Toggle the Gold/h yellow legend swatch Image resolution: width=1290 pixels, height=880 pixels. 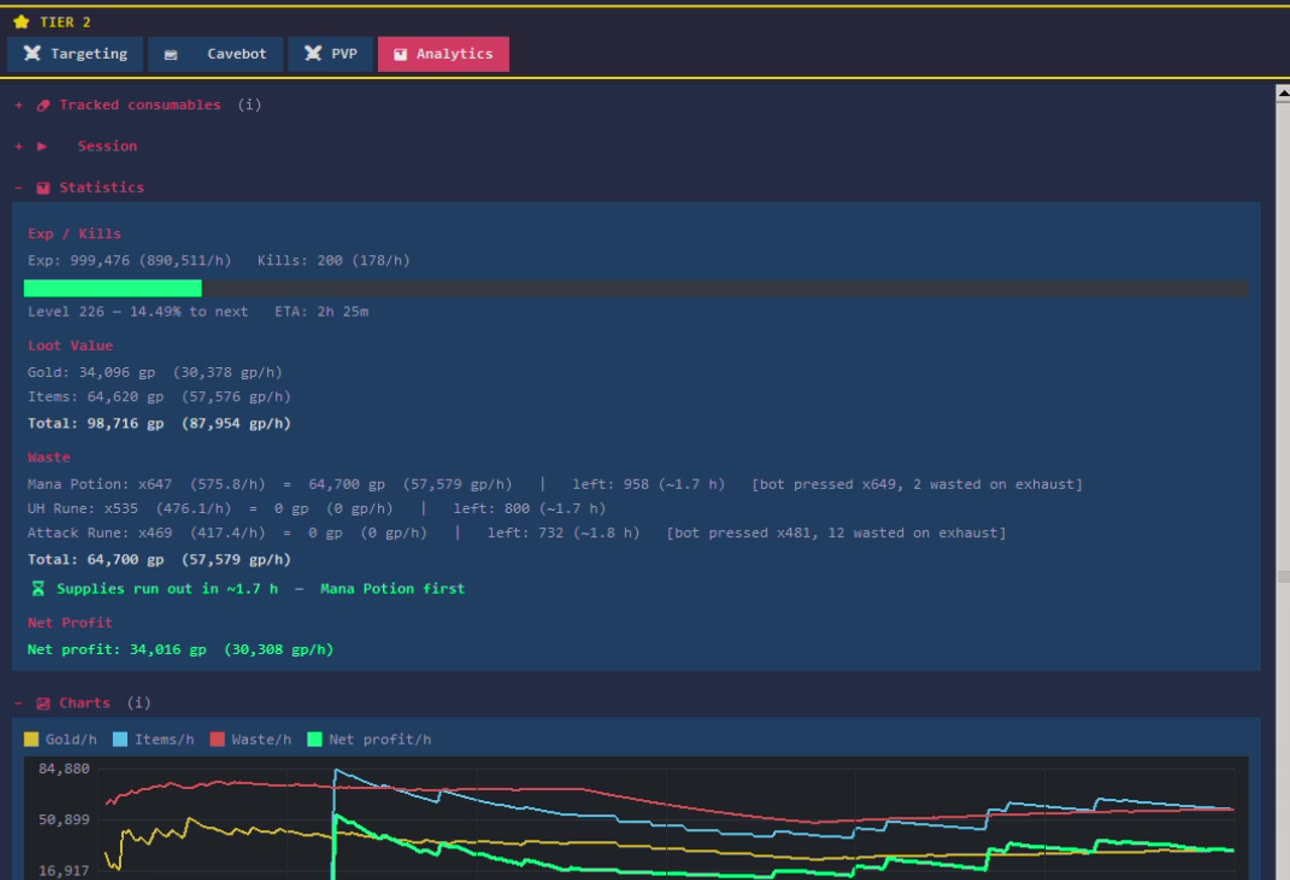pos(31,740)
